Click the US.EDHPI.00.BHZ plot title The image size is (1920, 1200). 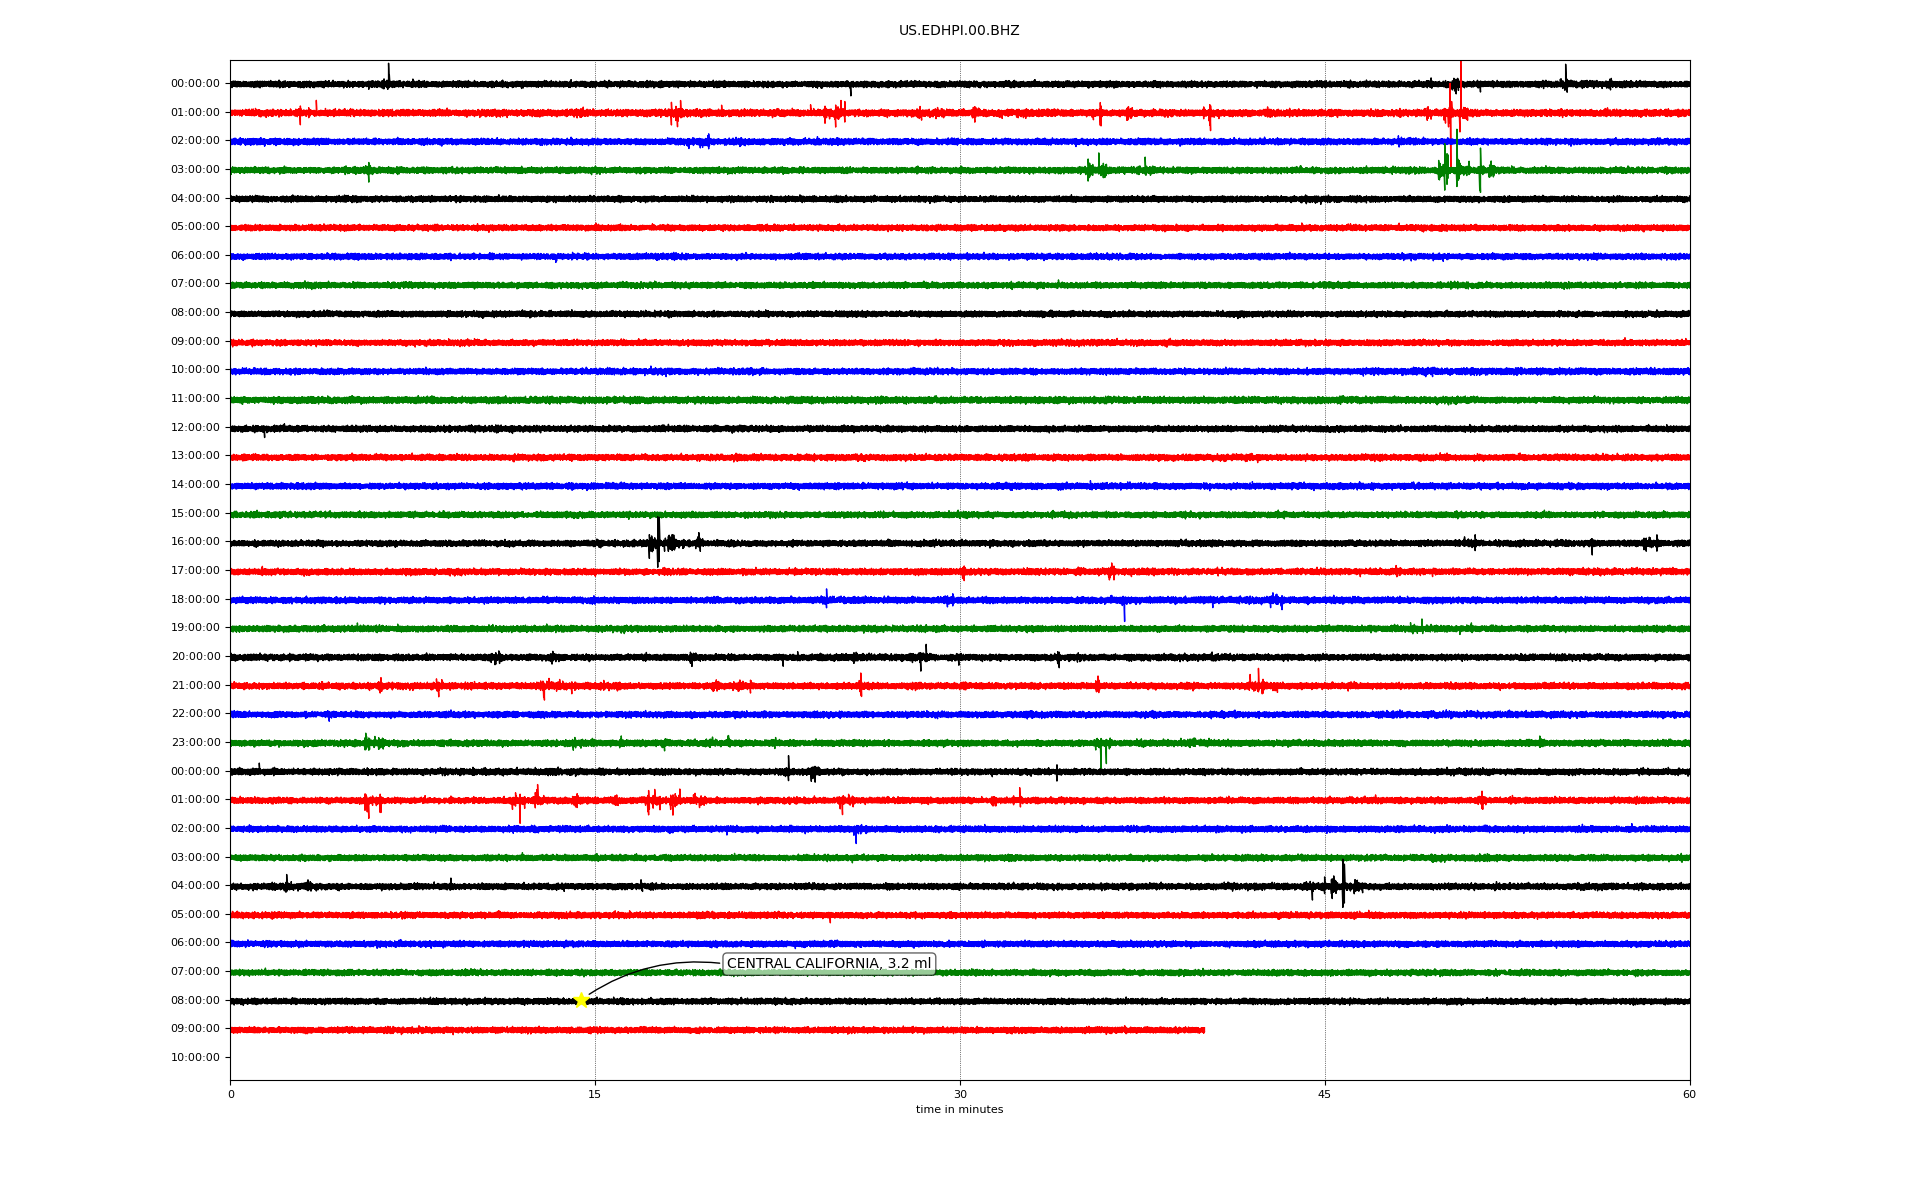959,31
